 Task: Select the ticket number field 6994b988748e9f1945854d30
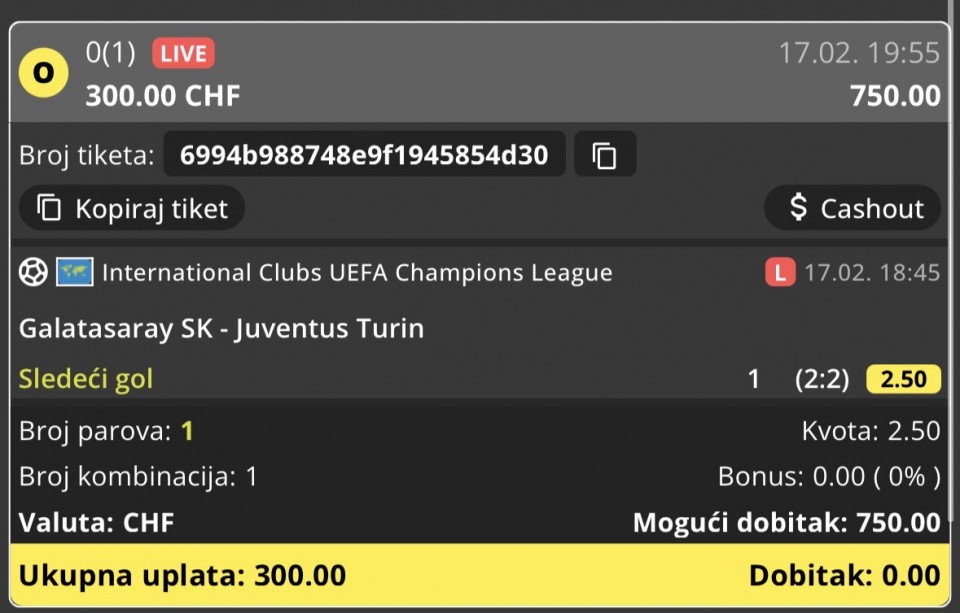(364, 154)
